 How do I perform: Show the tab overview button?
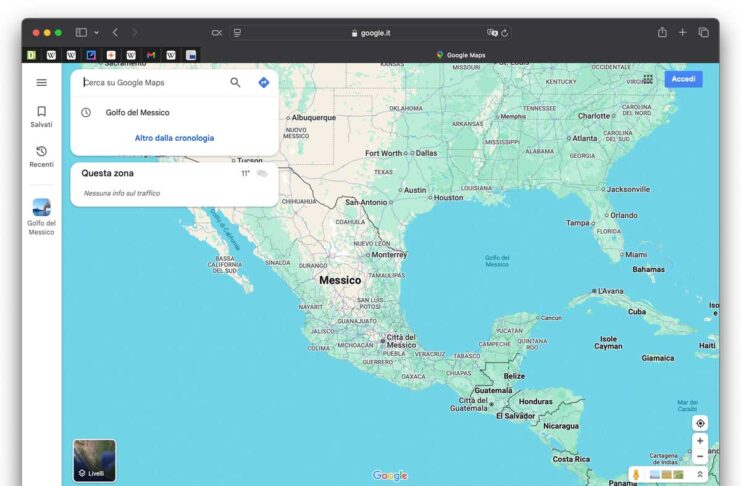703,32
